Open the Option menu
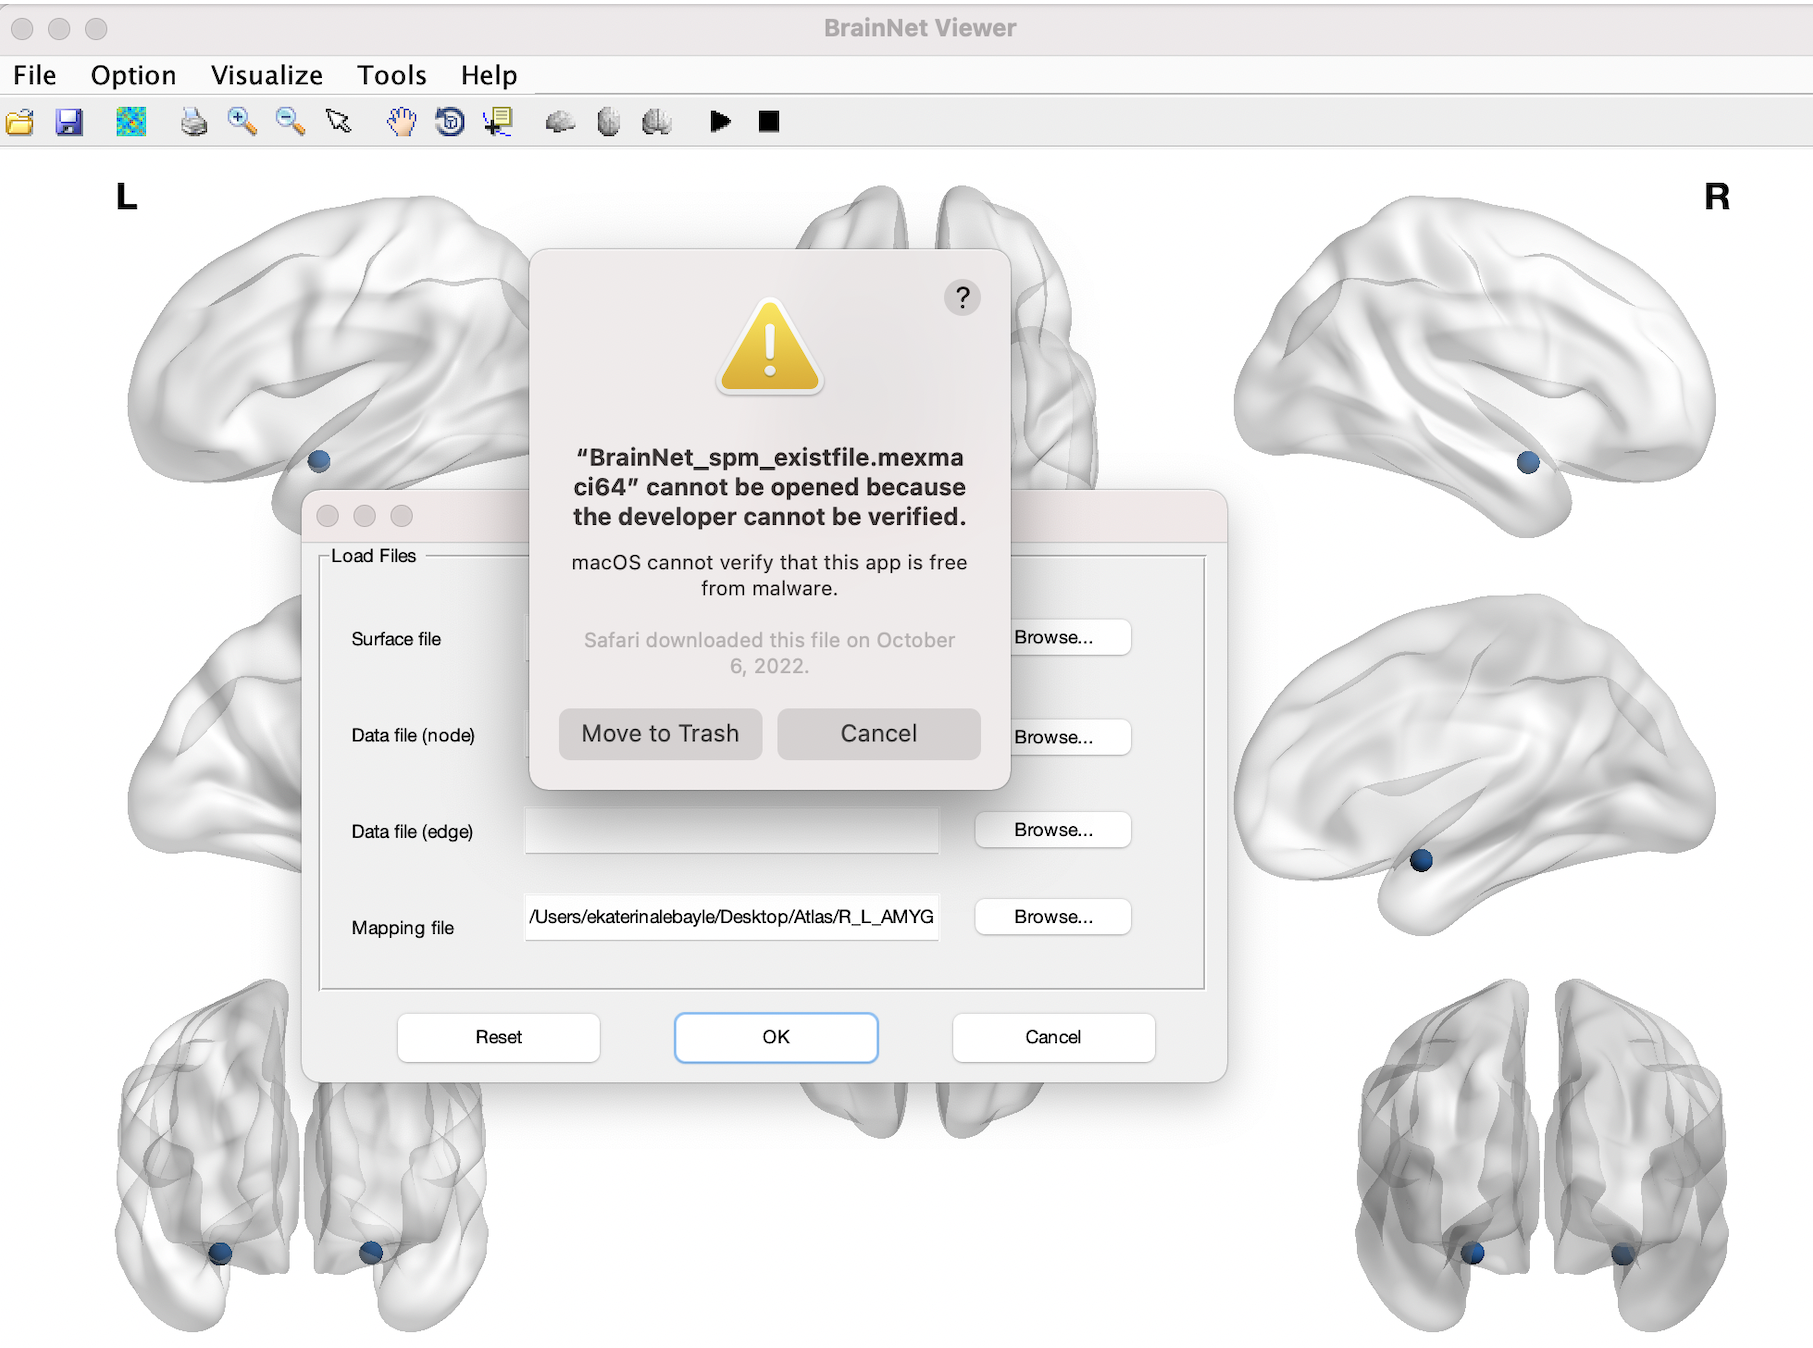The height and width of the screenshot is (1348, 1813). [x=133, y=75]
